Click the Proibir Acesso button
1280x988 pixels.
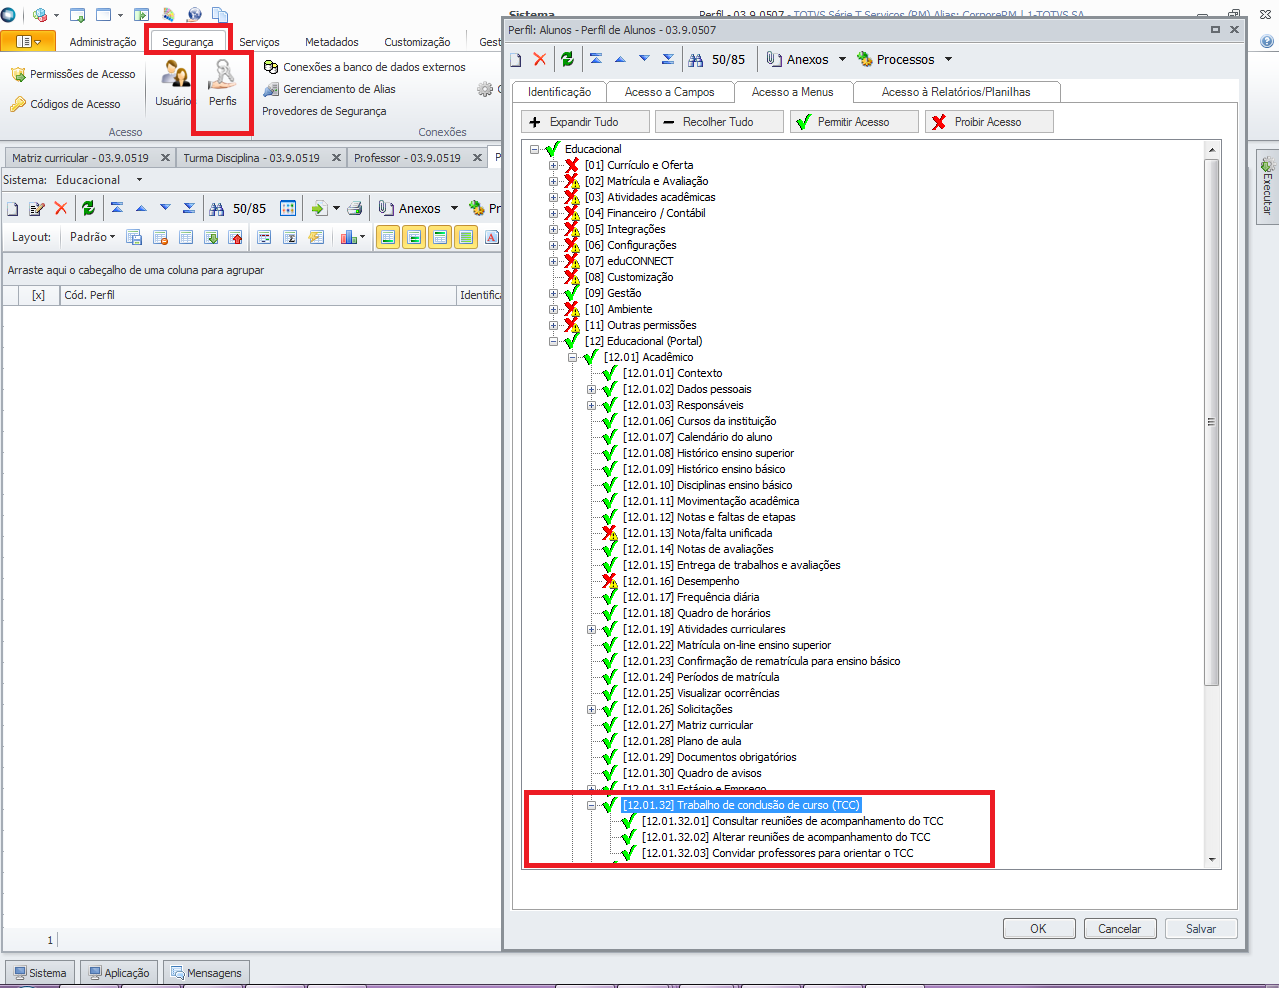988,122
